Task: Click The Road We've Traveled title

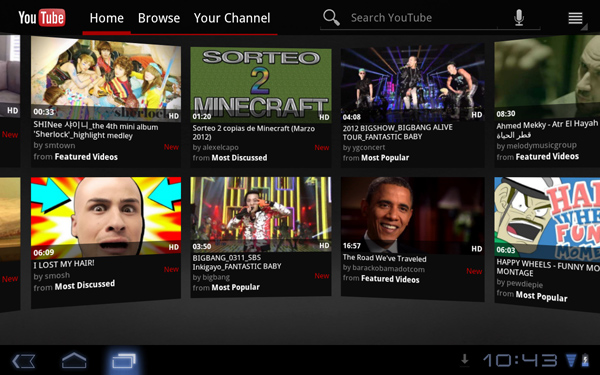Action: tap(385, 258)
